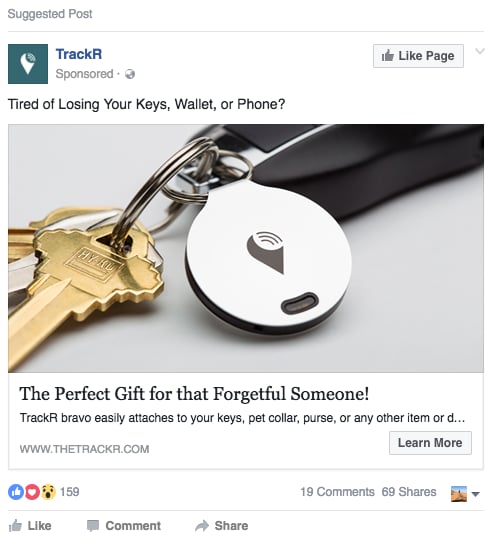The height and width of the screenshot is (540, 494).
Task: Open the profile picture identity selector
Action: coord(459,494)
